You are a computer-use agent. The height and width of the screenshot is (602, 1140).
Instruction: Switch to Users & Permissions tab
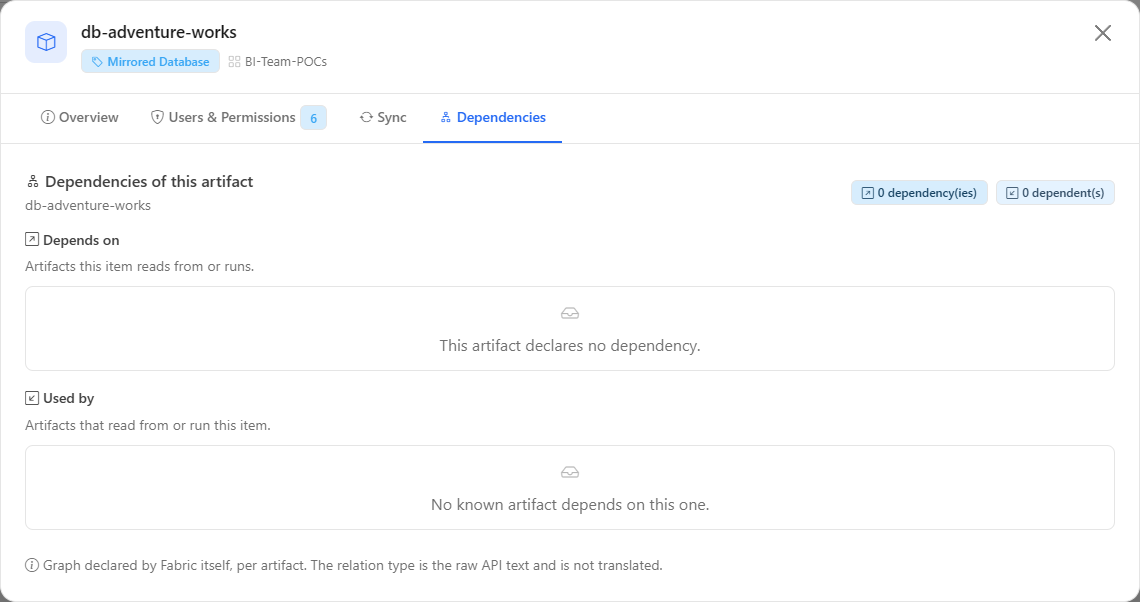pos(238,118)
